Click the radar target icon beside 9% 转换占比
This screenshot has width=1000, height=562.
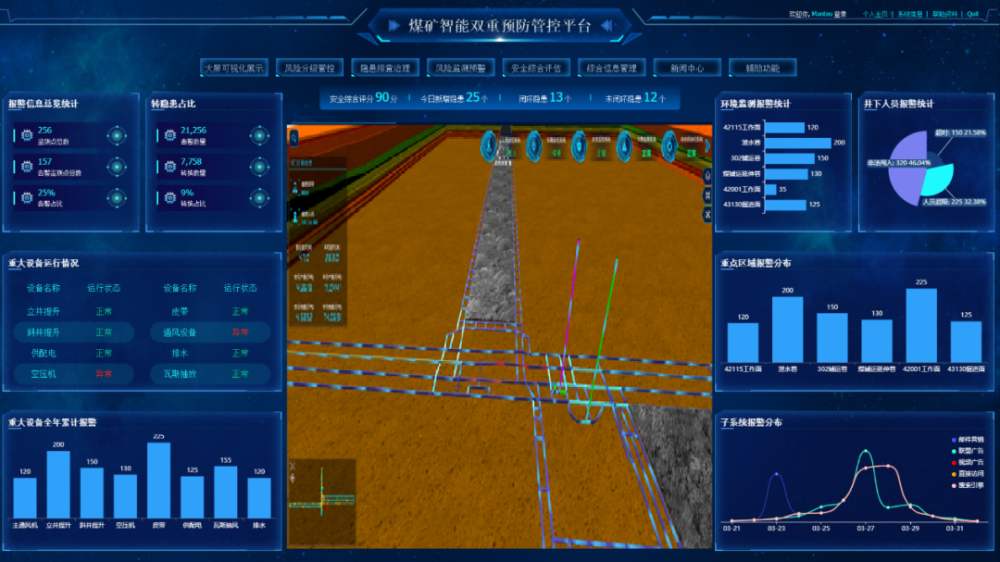pyautogui.click(x=259, y=197)
